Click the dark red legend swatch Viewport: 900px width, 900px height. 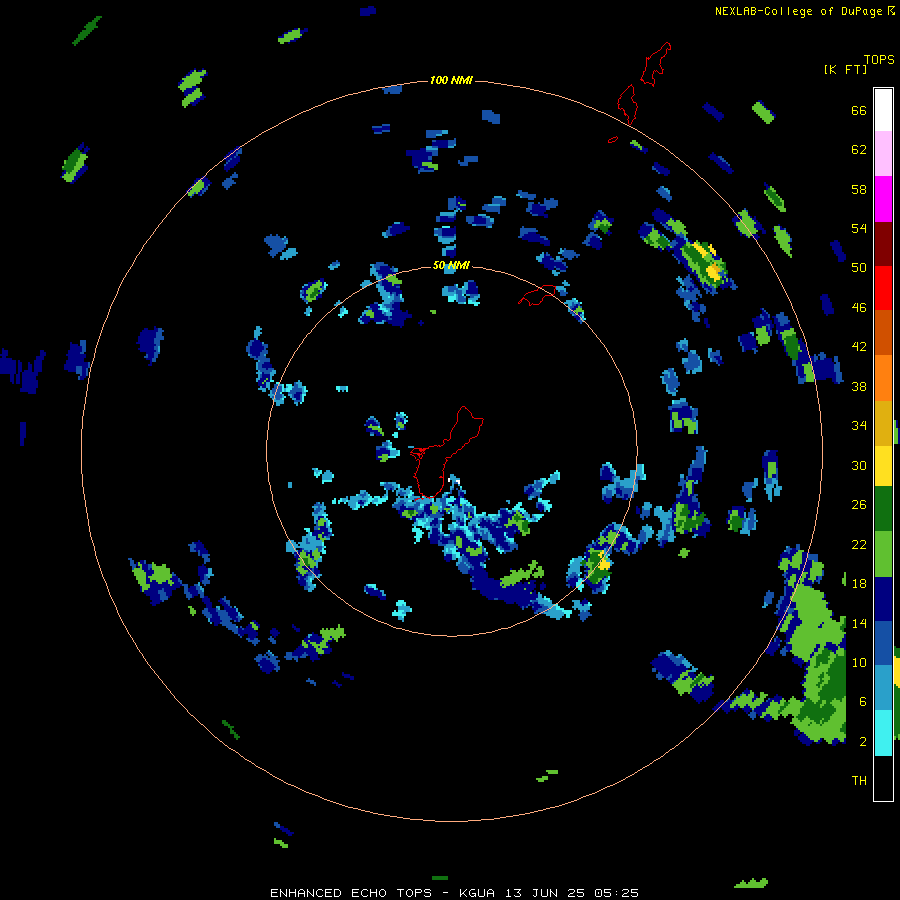(x=883, y=243)
